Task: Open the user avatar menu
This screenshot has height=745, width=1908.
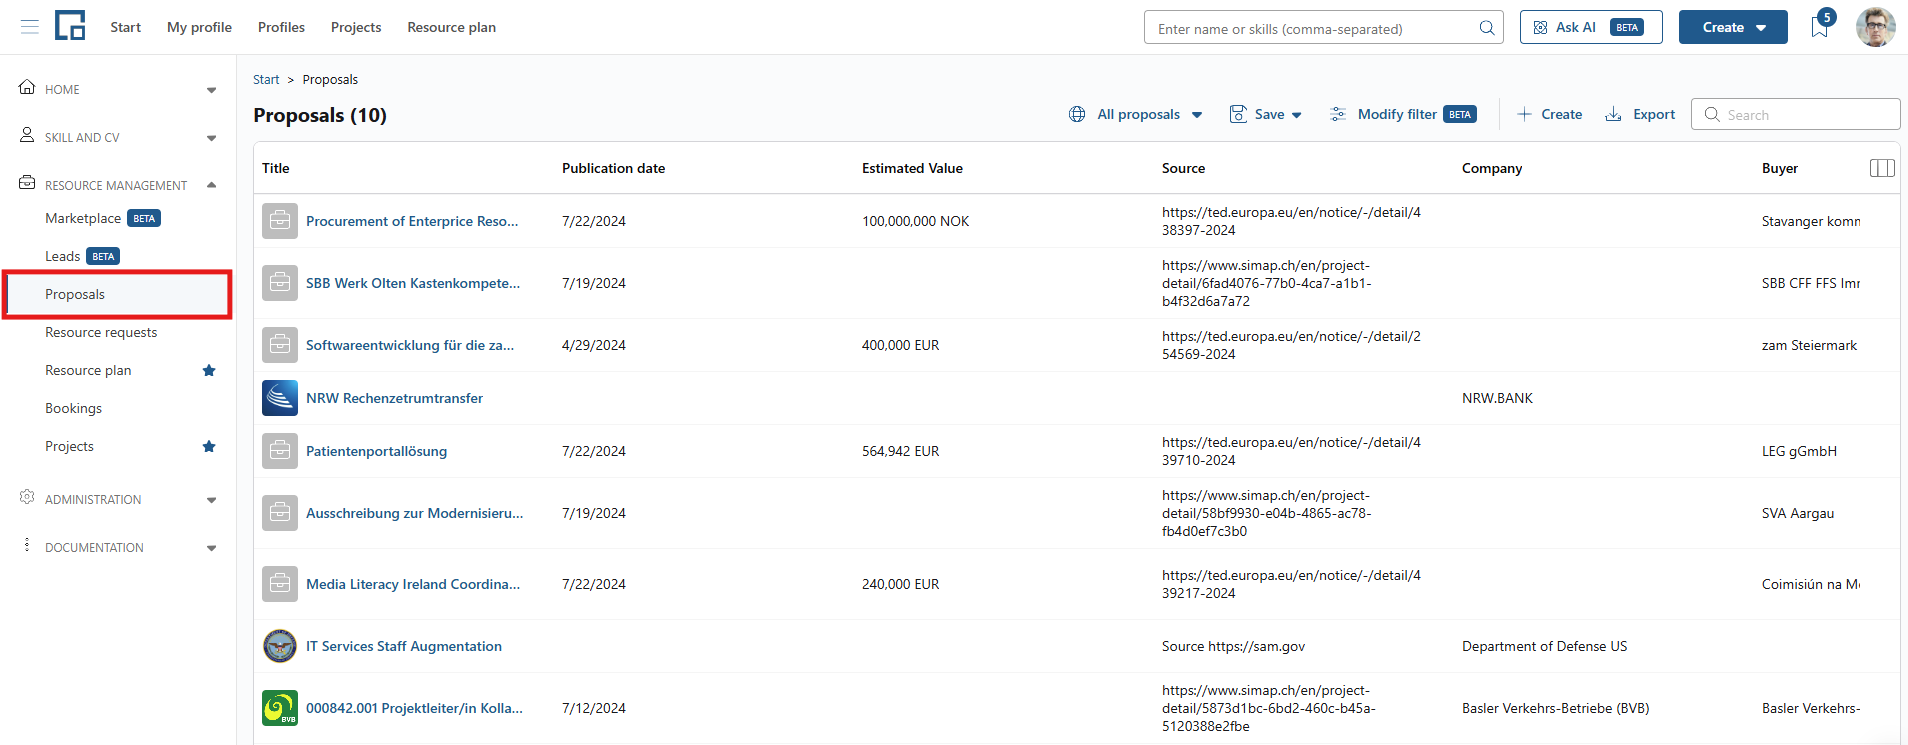Action: [x=1876, y=27]
